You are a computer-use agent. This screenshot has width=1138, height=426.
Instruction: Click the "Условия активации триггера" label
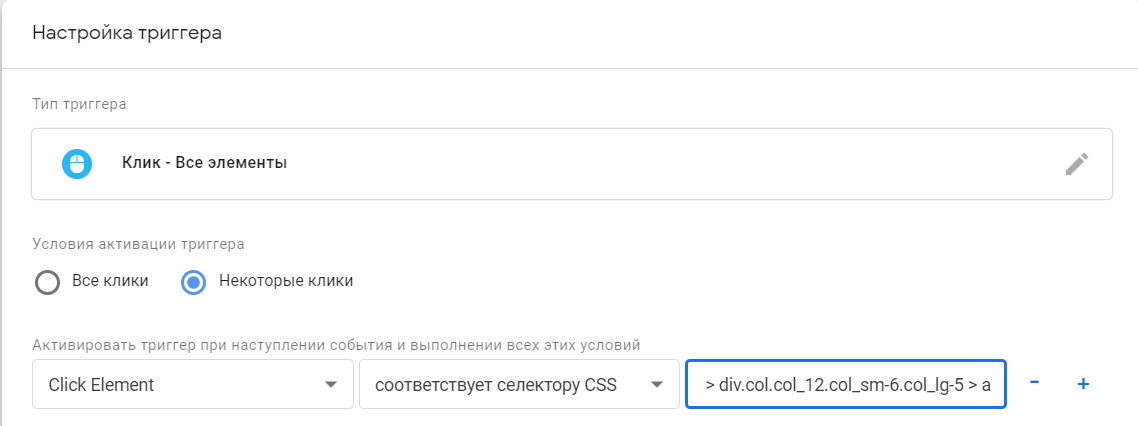pos(138,245)
